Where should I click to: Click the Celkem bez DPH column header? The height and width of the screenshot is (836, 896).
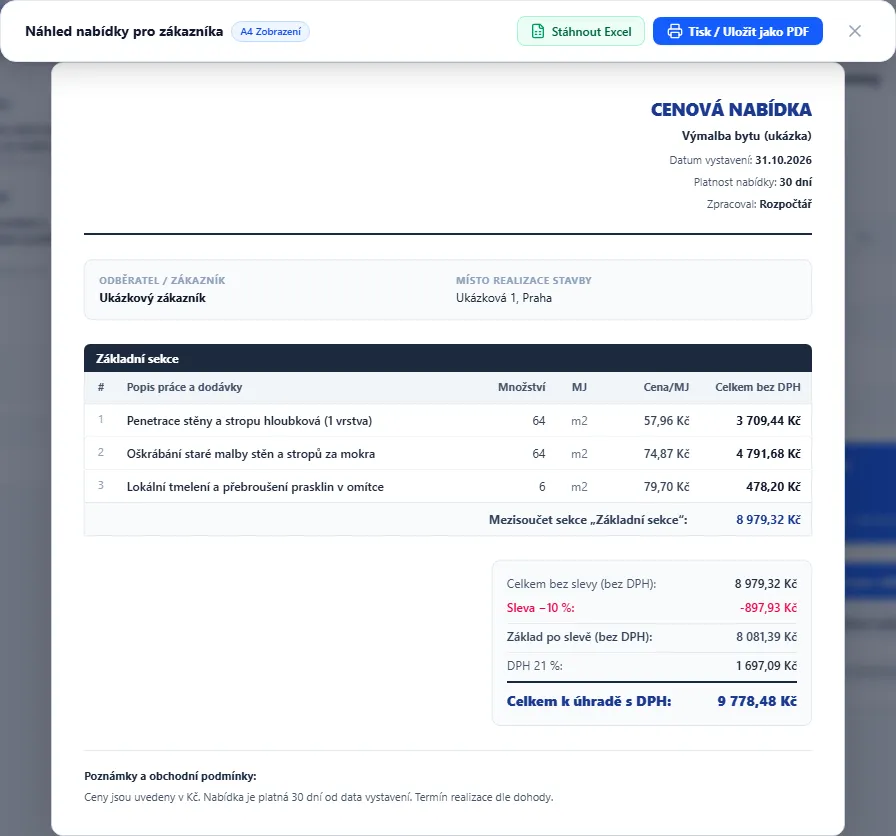coord(758,387)
